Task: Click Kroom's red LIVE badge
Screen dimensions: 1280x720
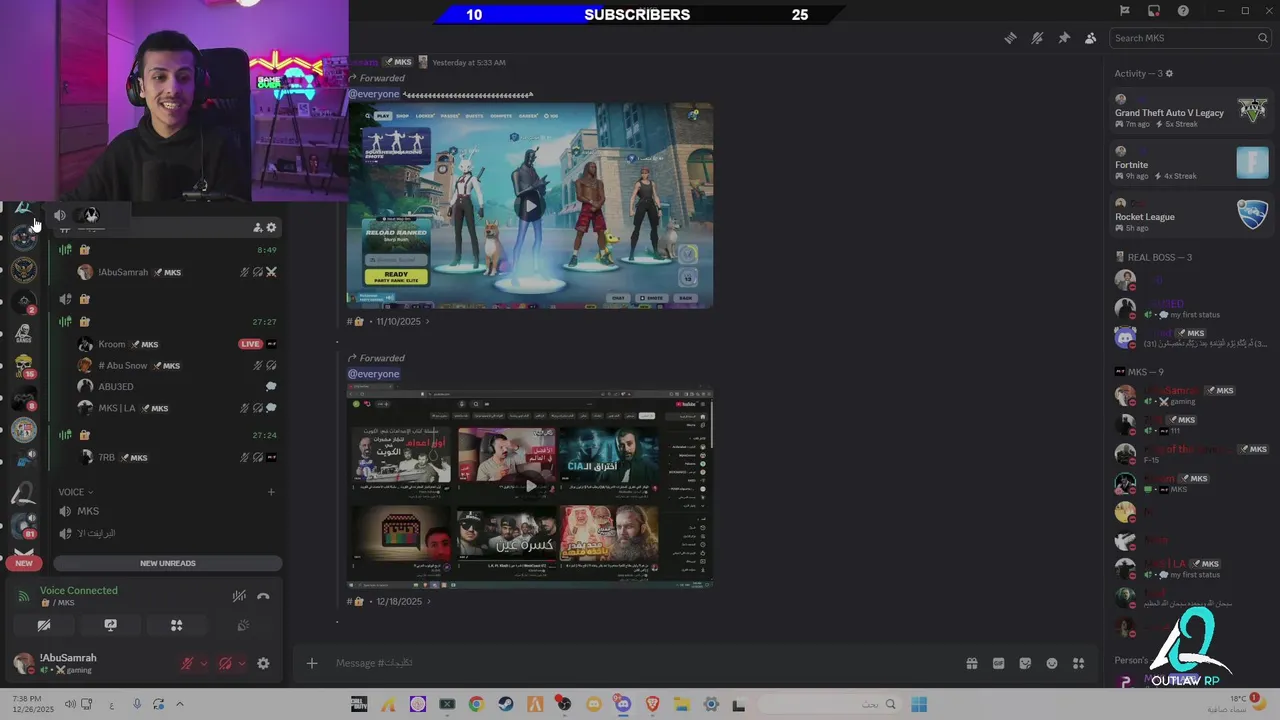Action: click(x=250, y=344)
